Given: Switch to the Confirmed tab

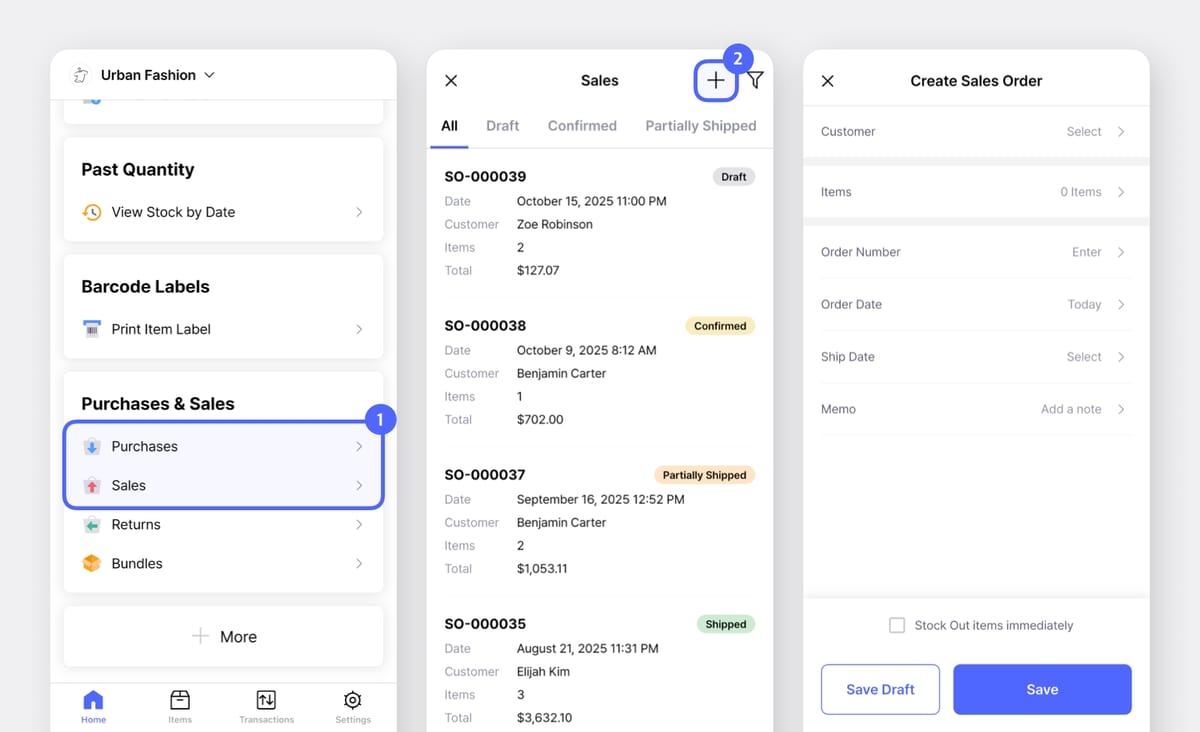Looking at the screenshot, I should coord(582,126).
